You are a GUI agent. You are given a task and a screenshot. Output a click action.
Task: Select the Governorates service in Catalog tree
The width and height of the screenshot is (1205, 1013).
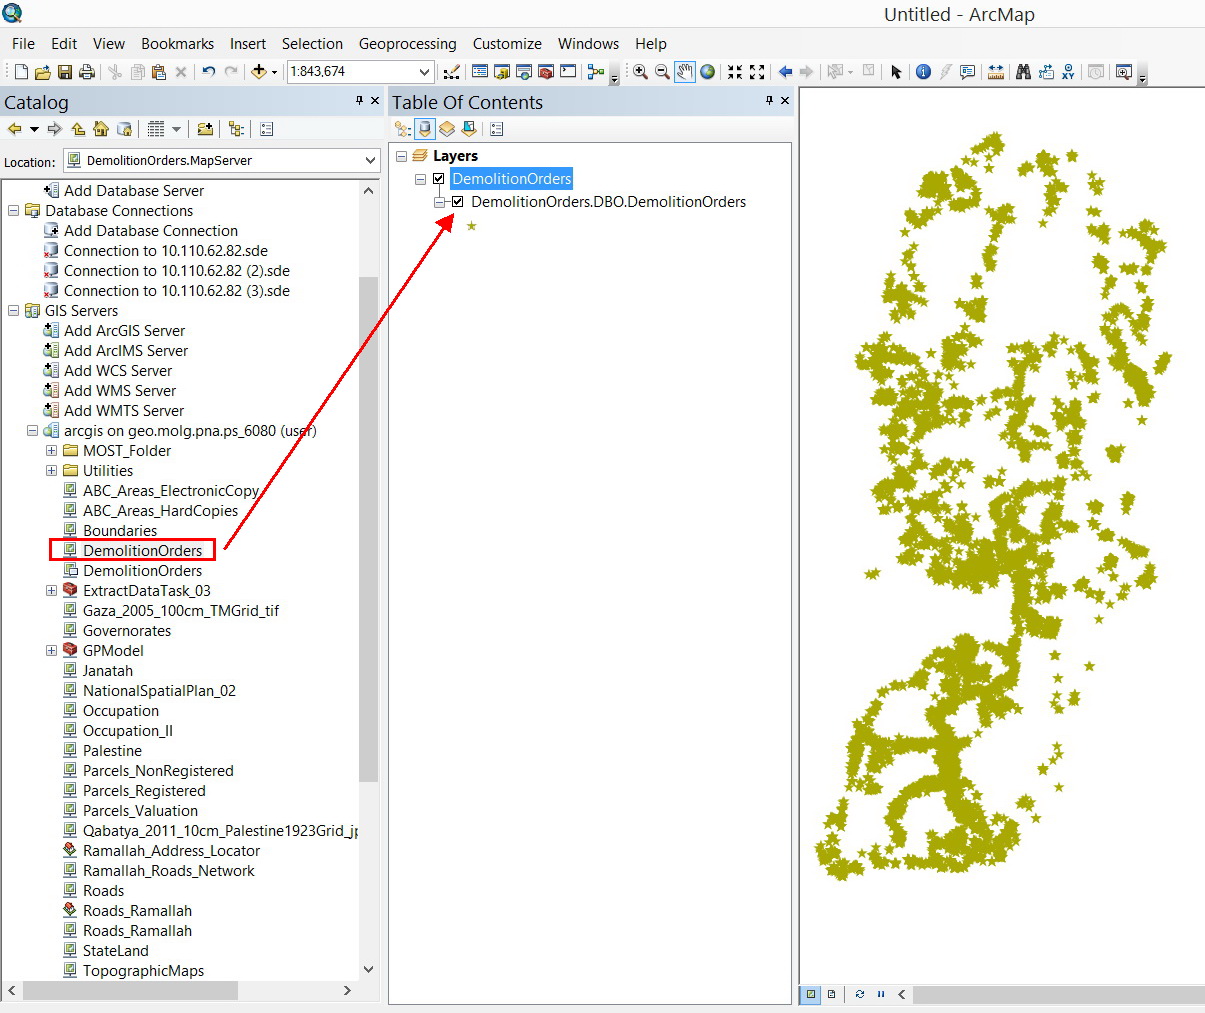tap(126, 631)
